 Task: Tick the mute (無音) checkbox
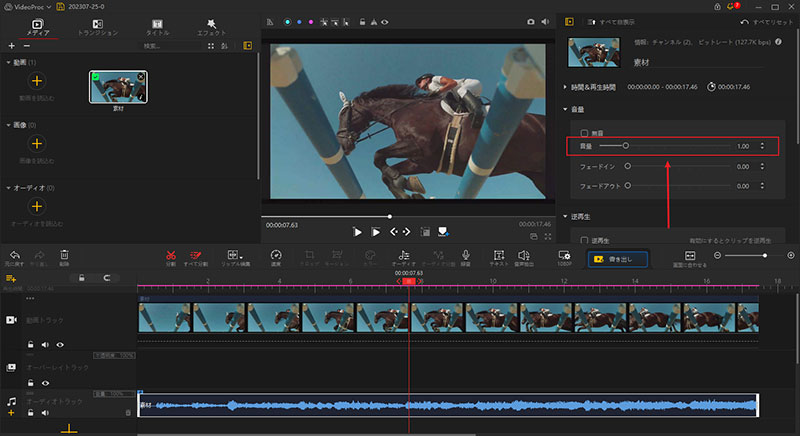[x=584, y=133]
